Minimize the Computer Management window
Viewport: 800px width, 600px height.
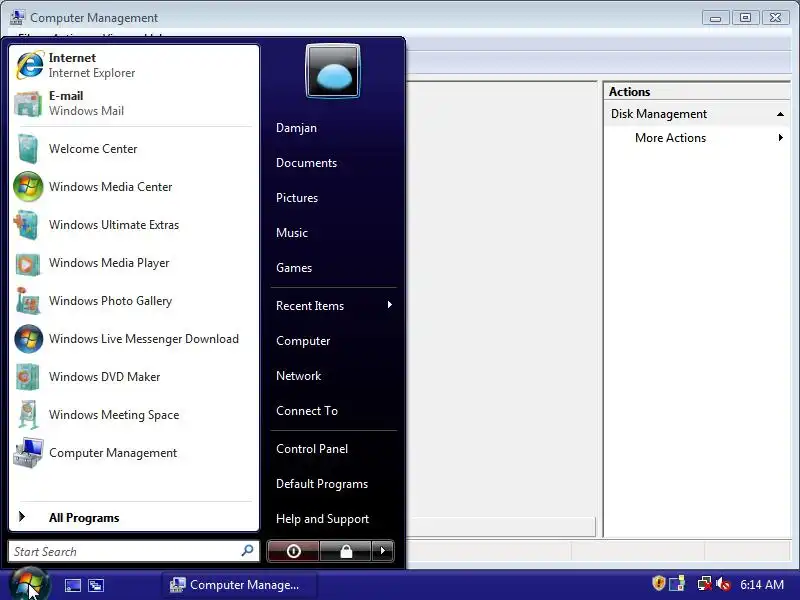coord(715,18)
